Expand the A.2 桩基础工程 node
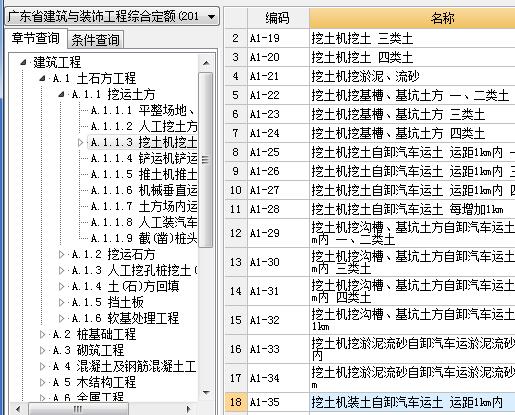 click(42, 334)
